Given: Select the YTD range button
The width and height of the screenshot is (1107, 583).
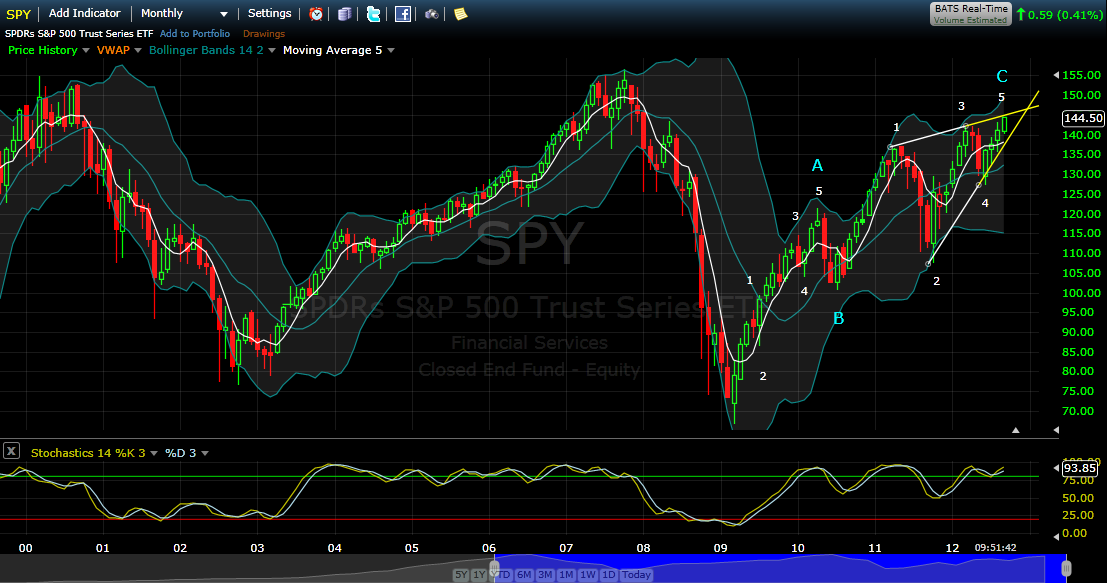Looking at the screenshot, I should click(x=503, y=575).
